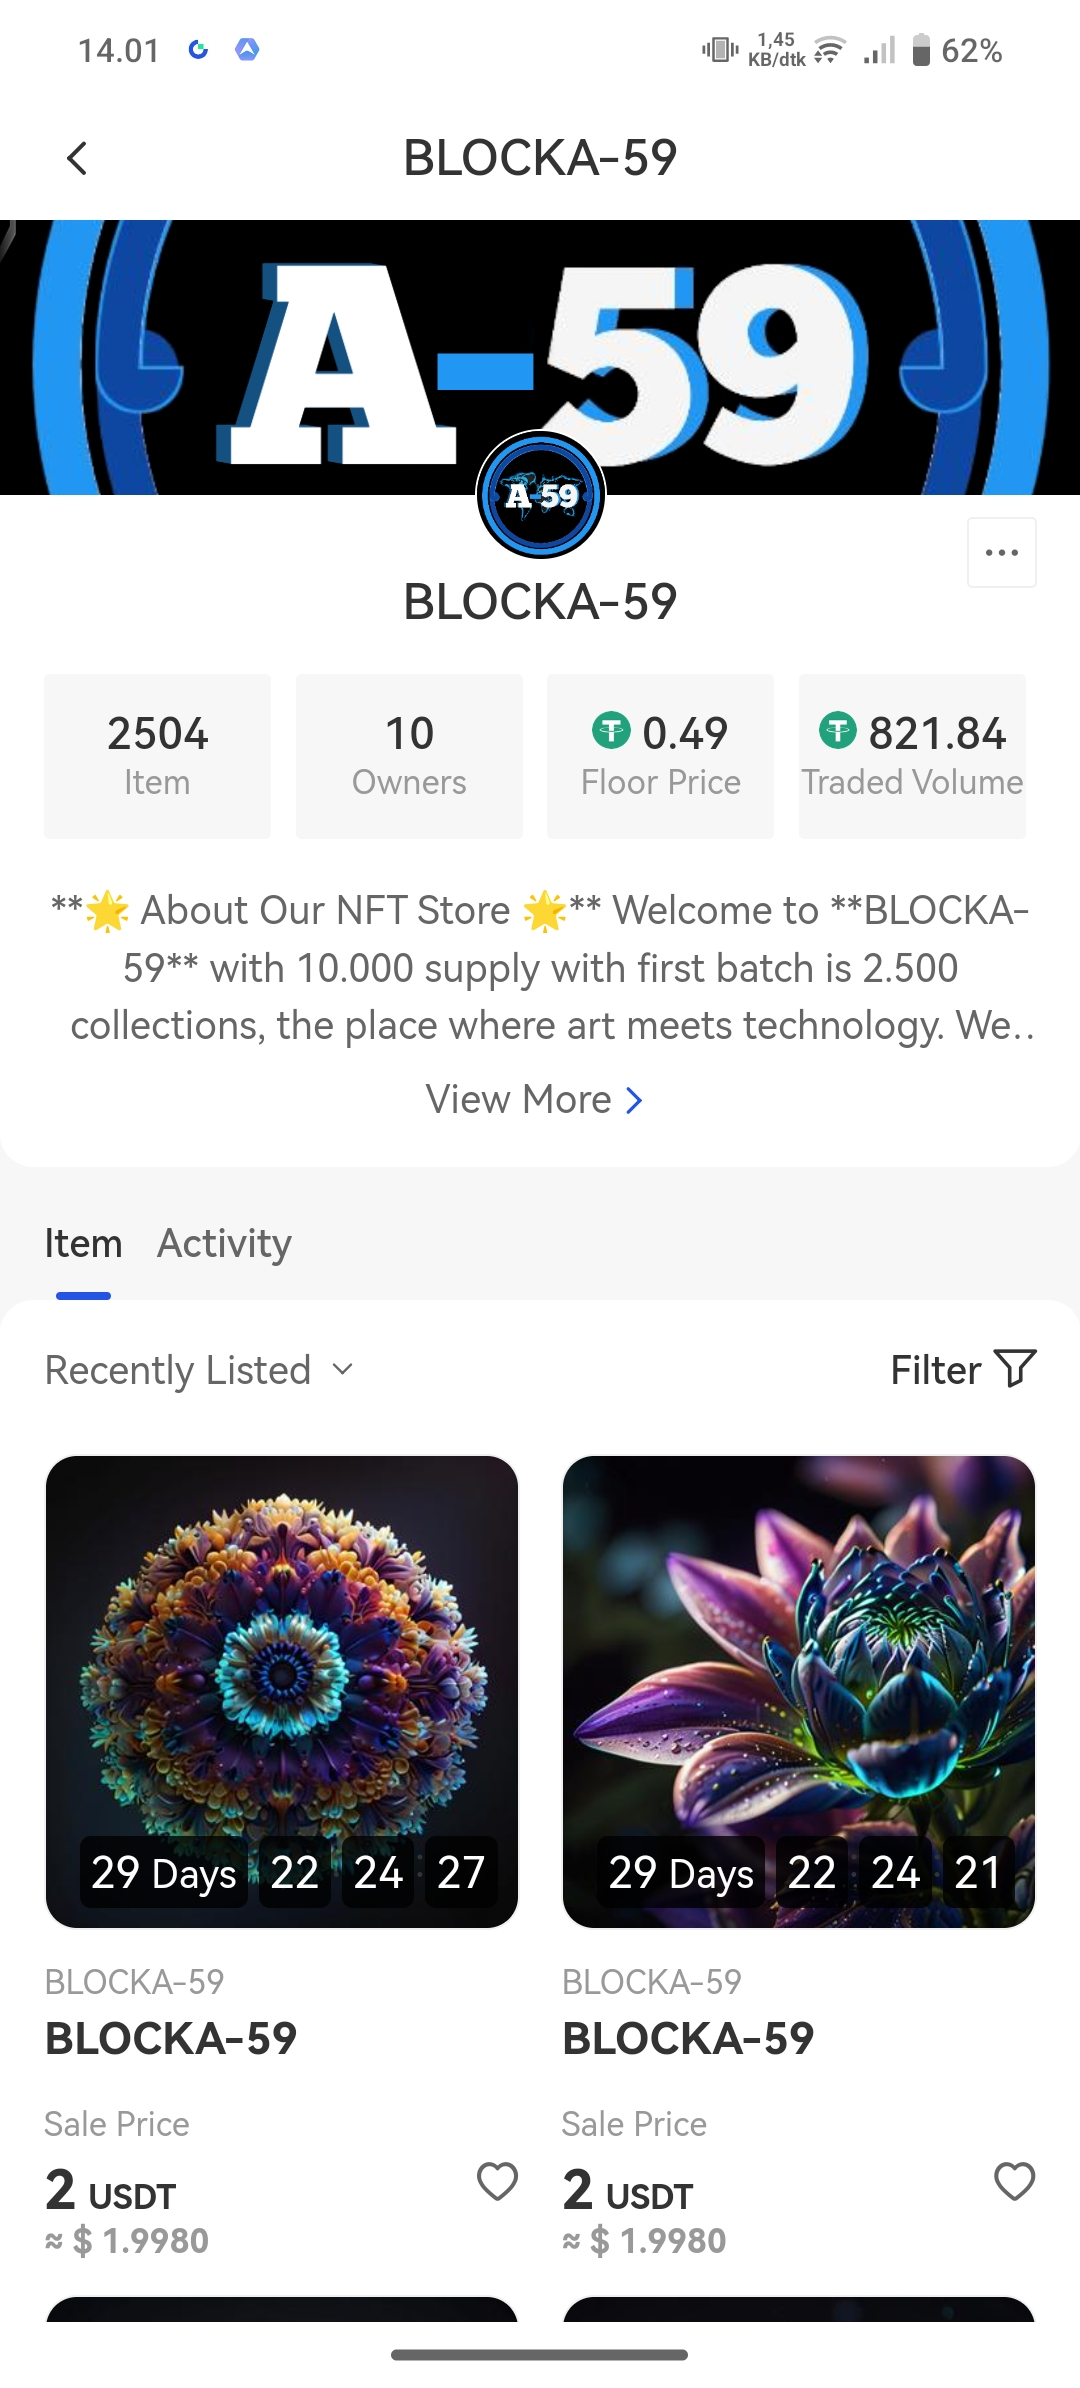Open the three-dot more options menu

pyautogui.click(x=1001, y=552)
